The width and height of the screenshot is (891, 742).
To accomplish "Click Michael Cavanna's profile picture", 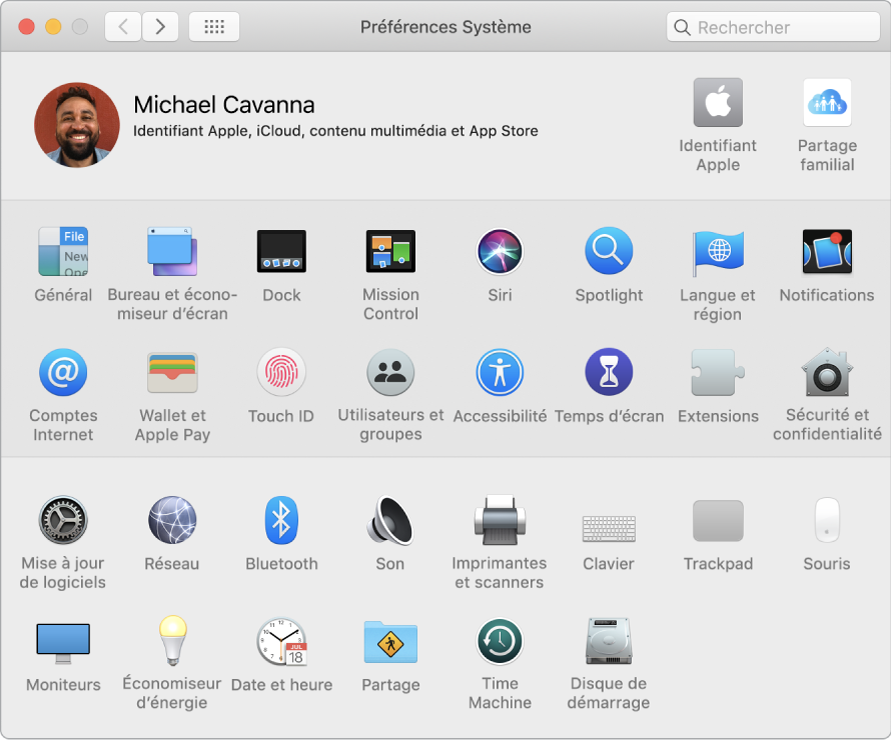I will tap(77, 124).
